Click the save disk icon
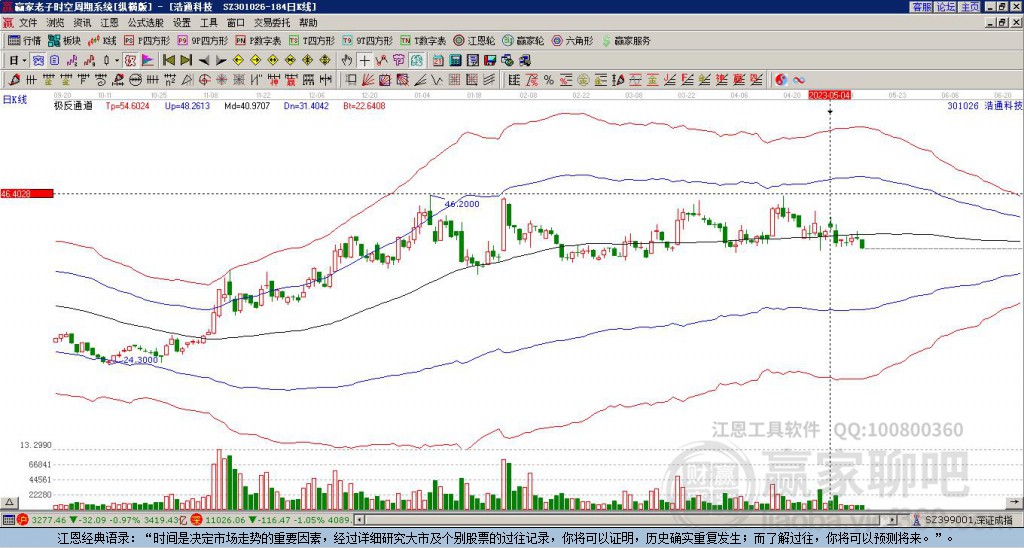Screen dimensions: 1024x548 (x=490, y=60)
